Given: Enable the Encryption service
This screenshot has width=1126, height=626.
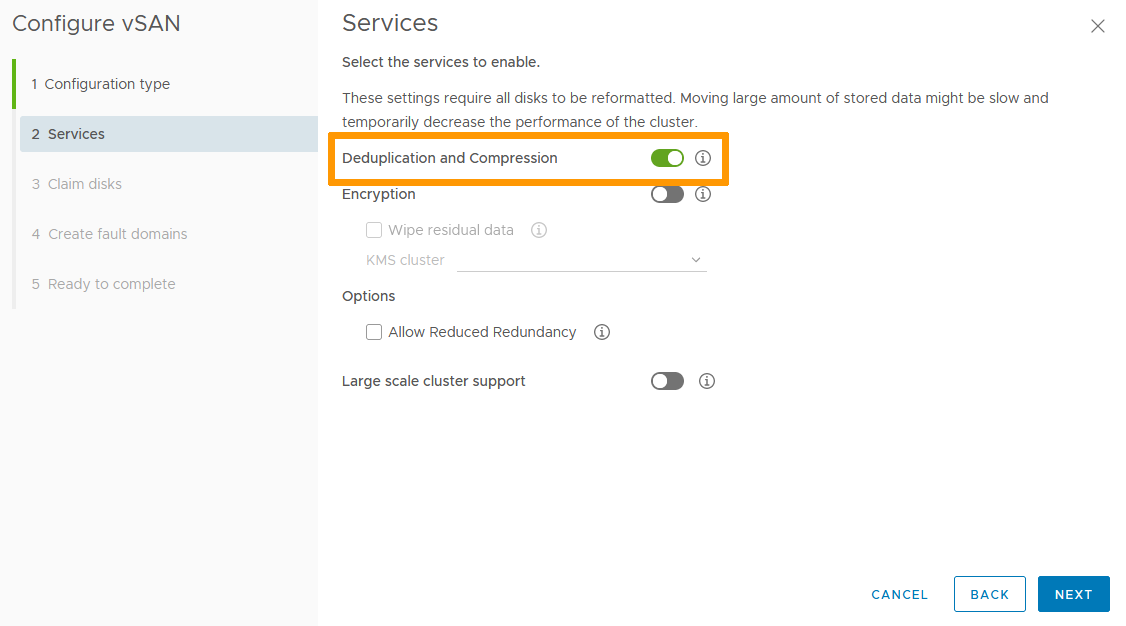Looking at the screenshot, I should (667, 194).
